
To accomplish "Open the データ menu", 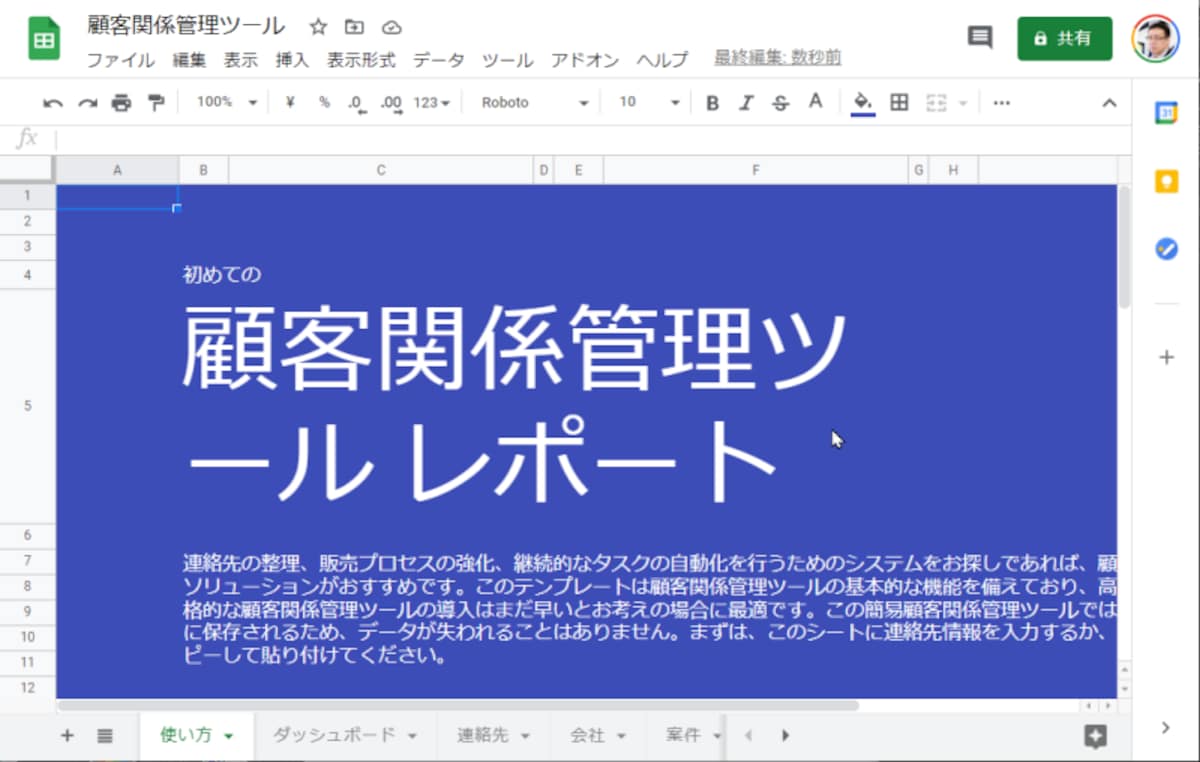I will pyautogui.click(x=438, y=60).
